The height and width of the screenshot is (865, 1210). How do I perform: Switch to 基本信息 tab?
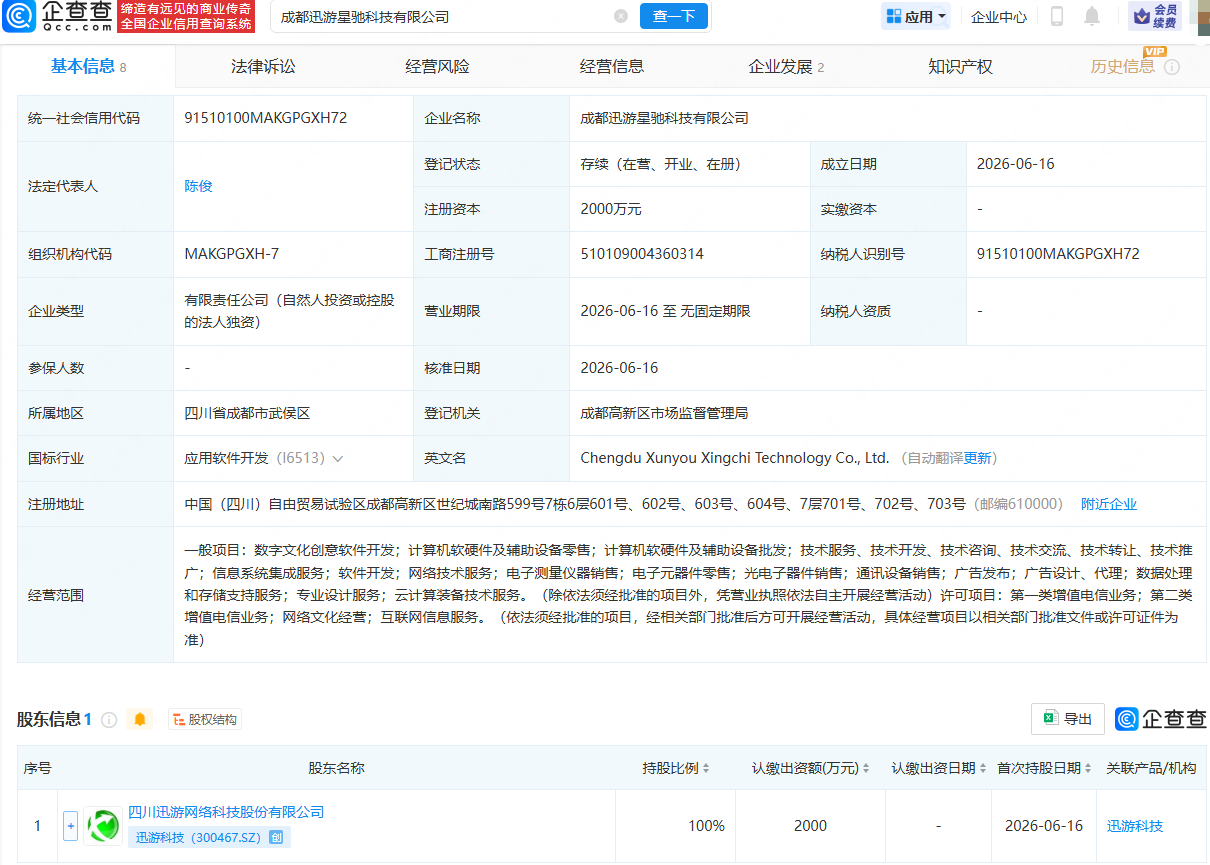point(88,67)
